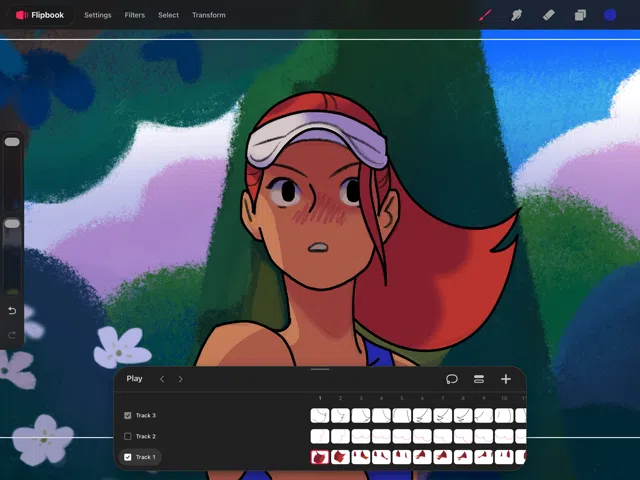Jump to frame number 7 marker

click(x=442, y=398)
